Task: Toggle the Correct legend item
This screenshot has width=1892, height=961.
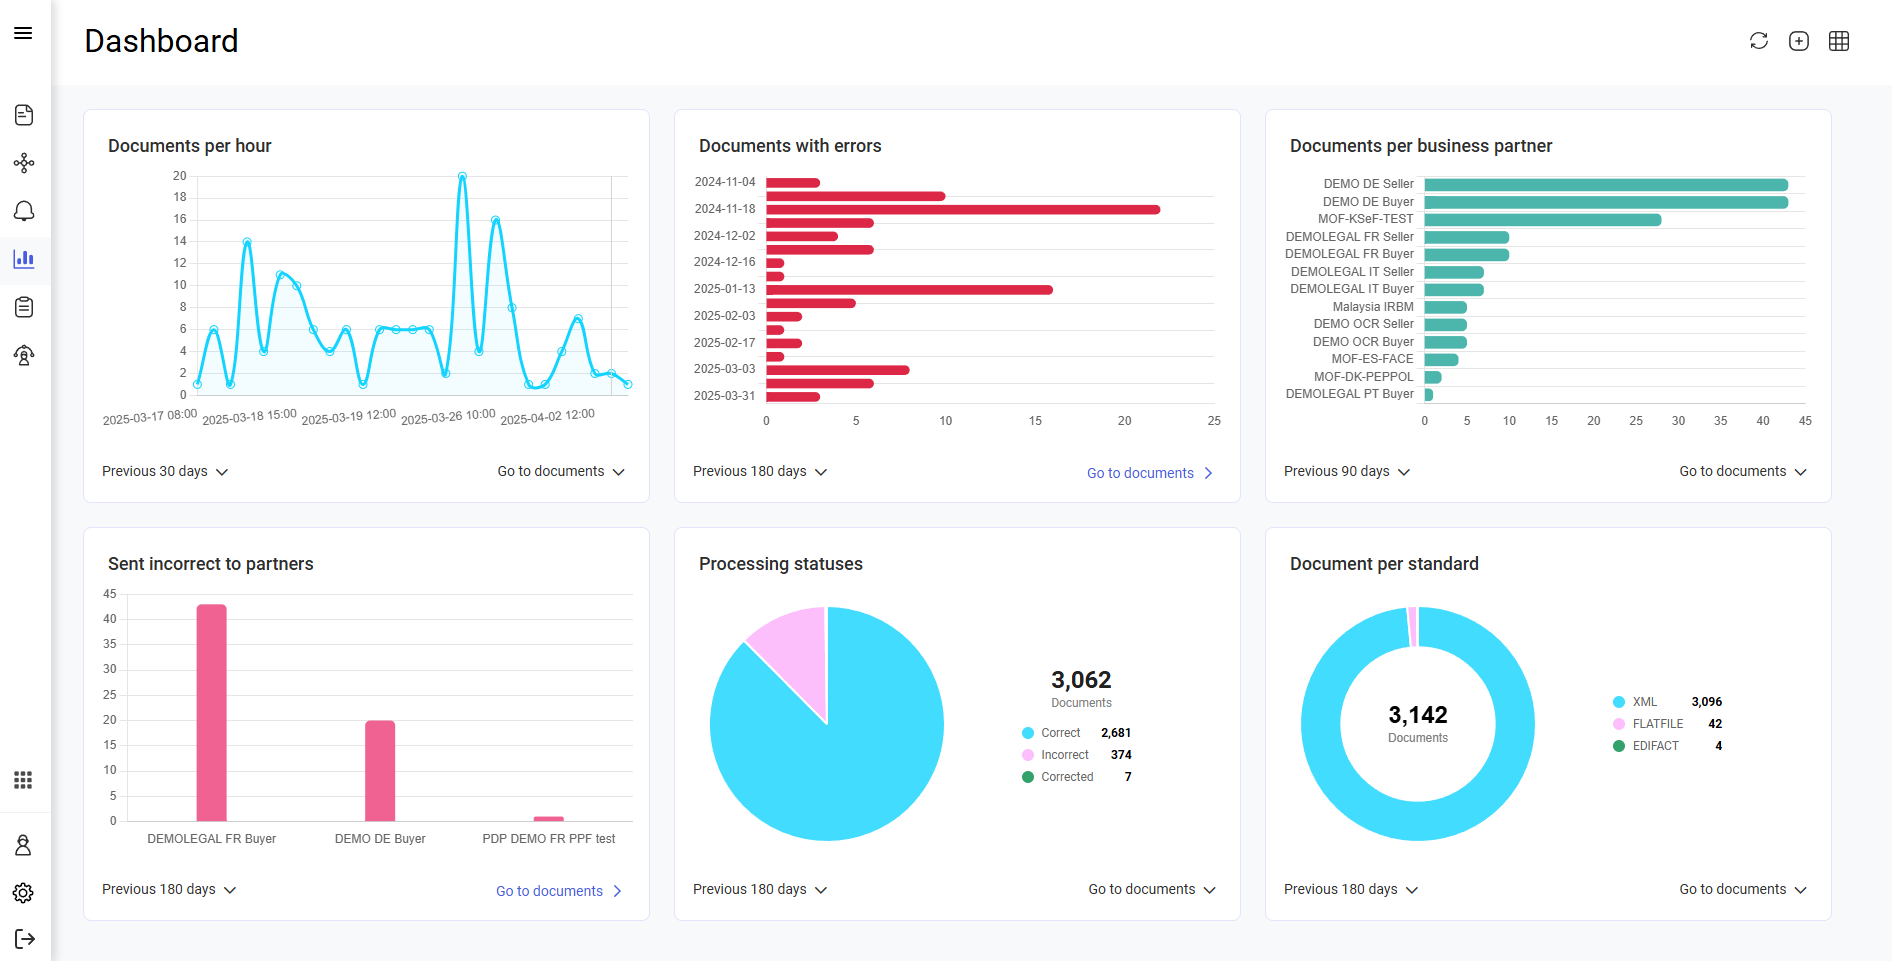Action: [x=1060, y=733]
